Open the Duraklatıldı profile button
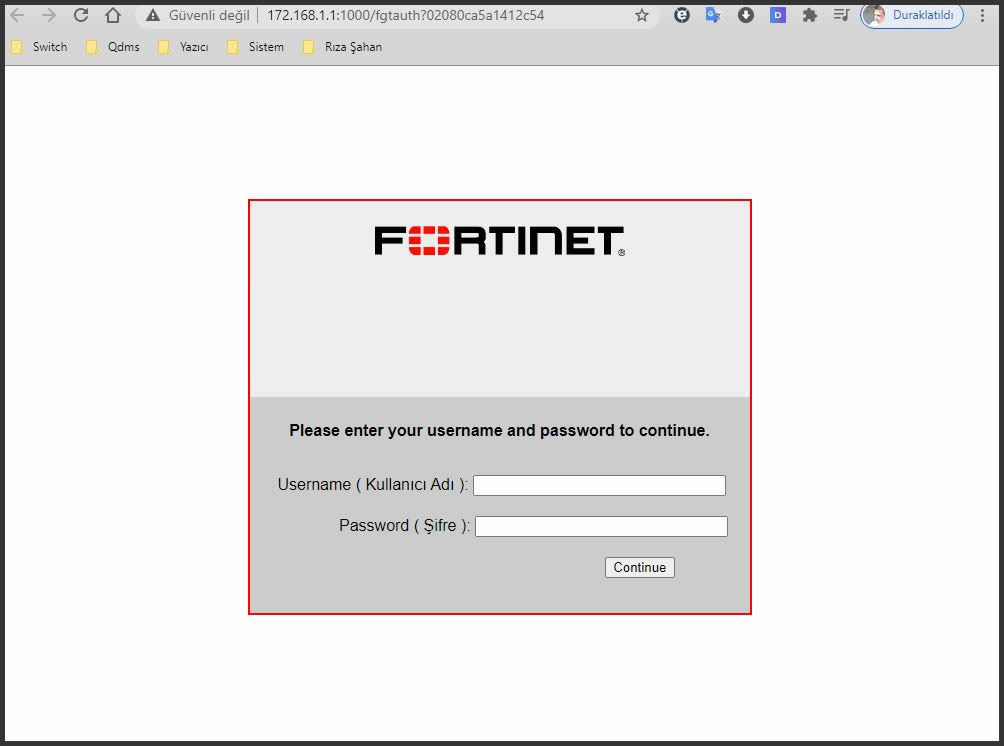 [x=912, y=15]
